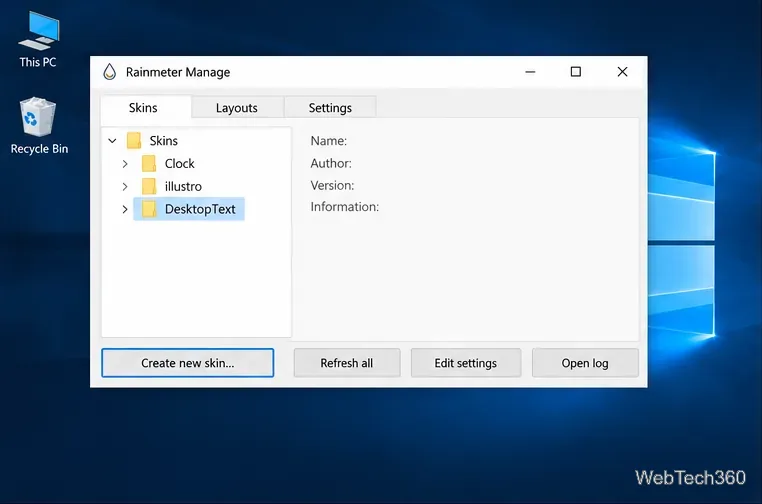Screen dimensions: 762x504
Task: Open This PC desktop icon
Action: [x=38, y=39]
